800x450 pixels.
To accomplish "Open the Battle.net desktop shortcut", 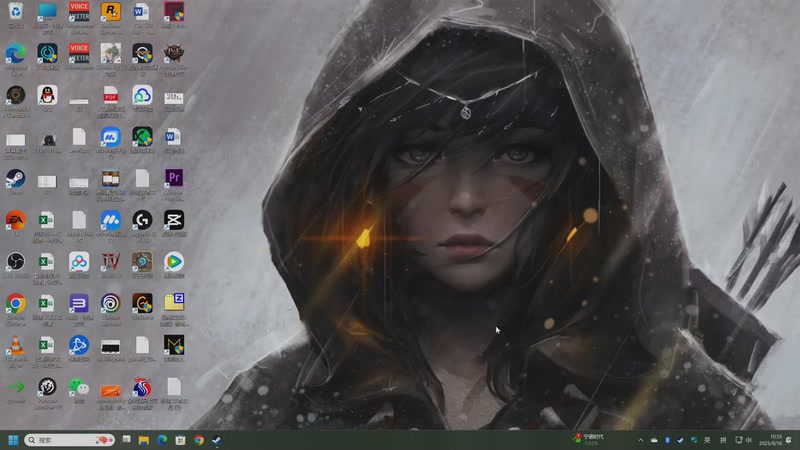I will 79,346.
